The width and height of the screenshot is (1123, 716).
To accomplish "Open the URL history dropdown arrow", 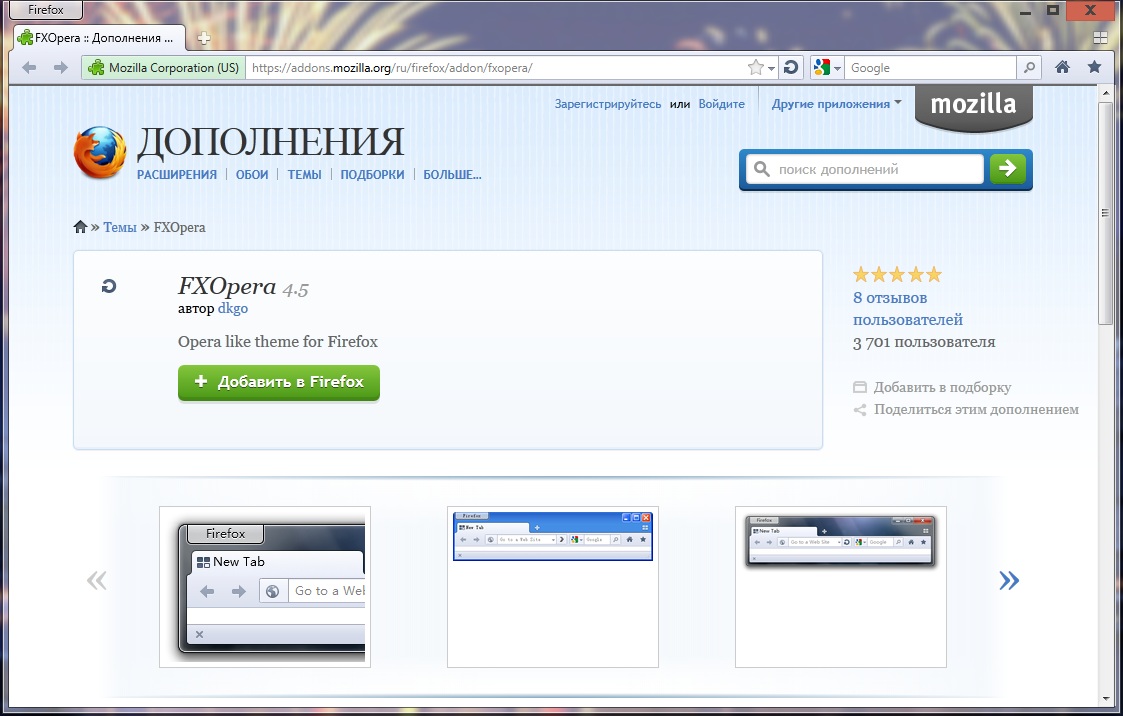I will (x=771, y=69).
